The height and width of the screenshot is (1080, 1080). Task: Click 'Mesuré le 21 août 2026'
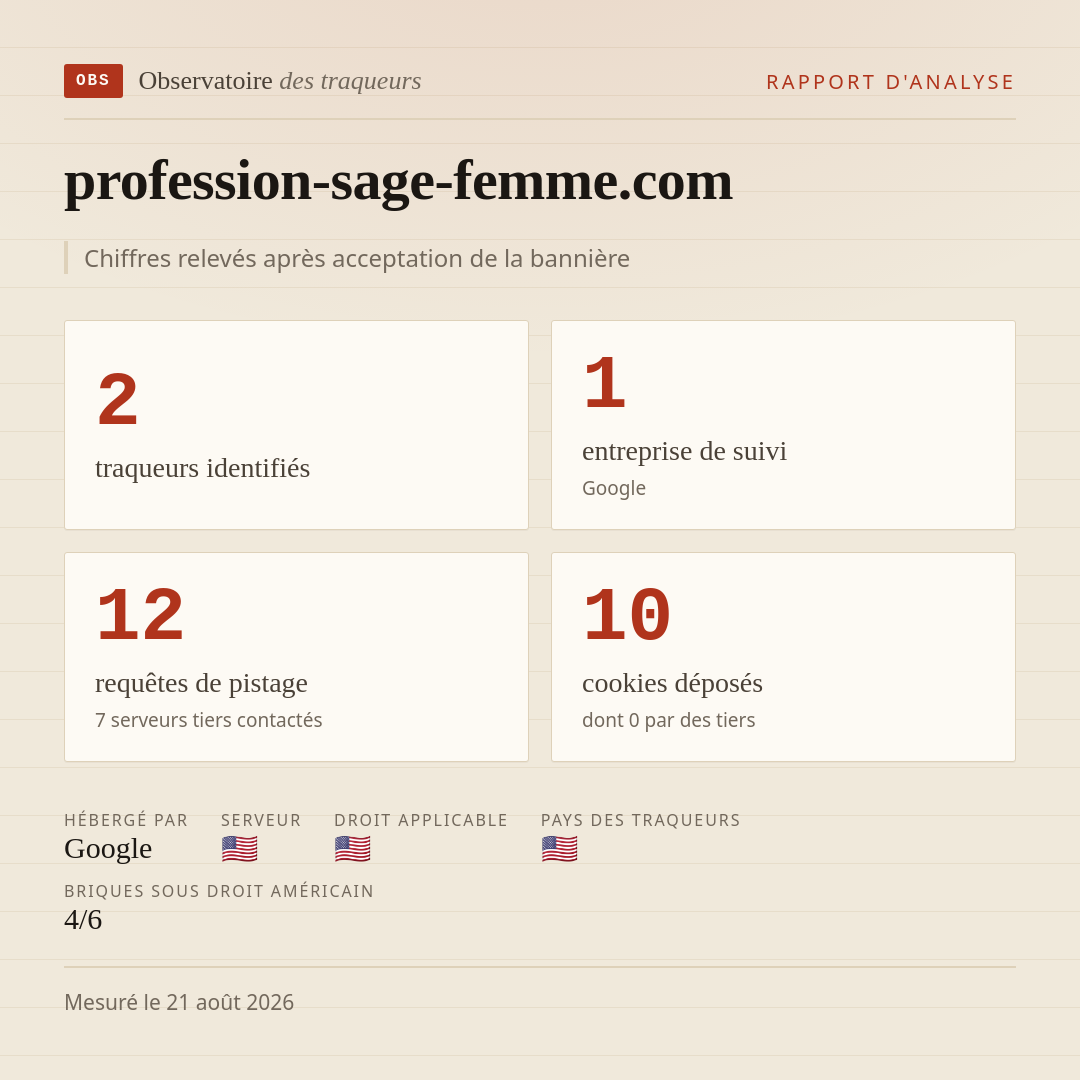[x=179, y=1002]
